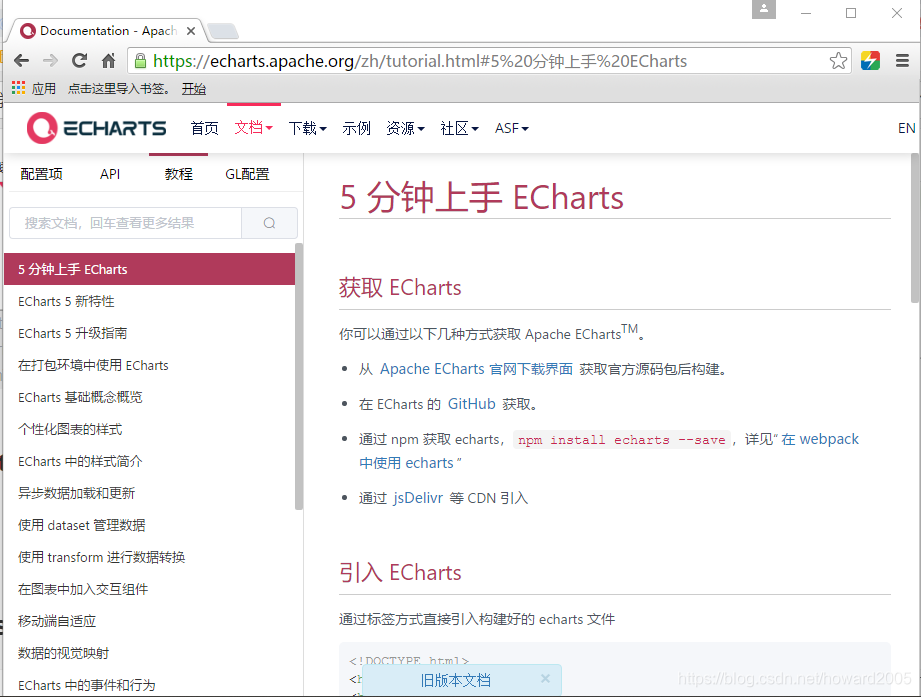Expand the 文档 dropdown menu
The height and width of the screenshot is (697, 921).
coord(254,127)
